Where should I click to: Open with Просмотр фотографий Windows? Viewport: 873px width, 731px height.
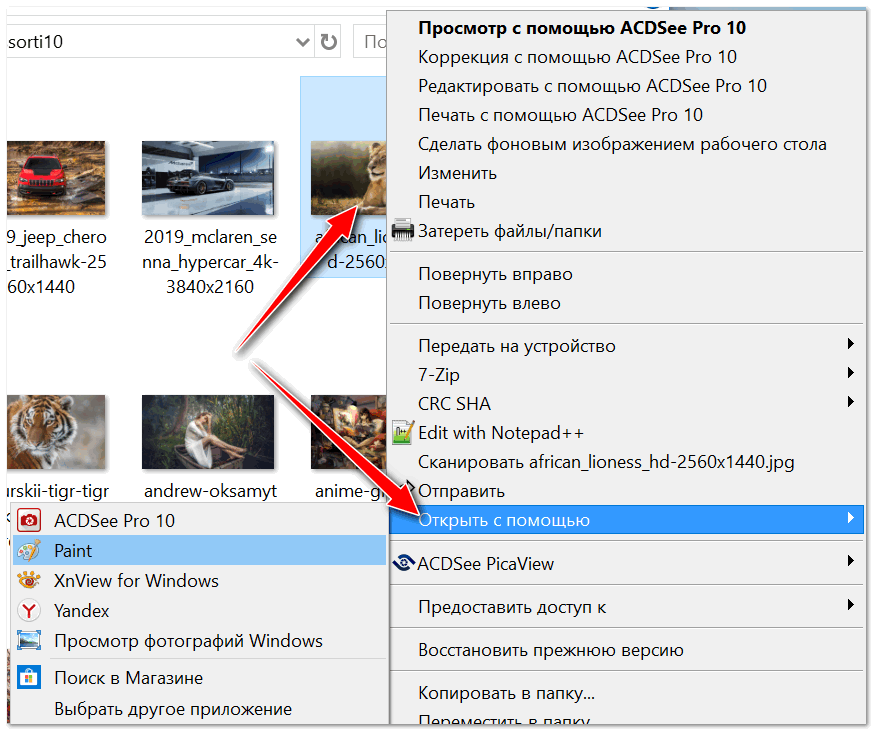(x=199, y=641)
